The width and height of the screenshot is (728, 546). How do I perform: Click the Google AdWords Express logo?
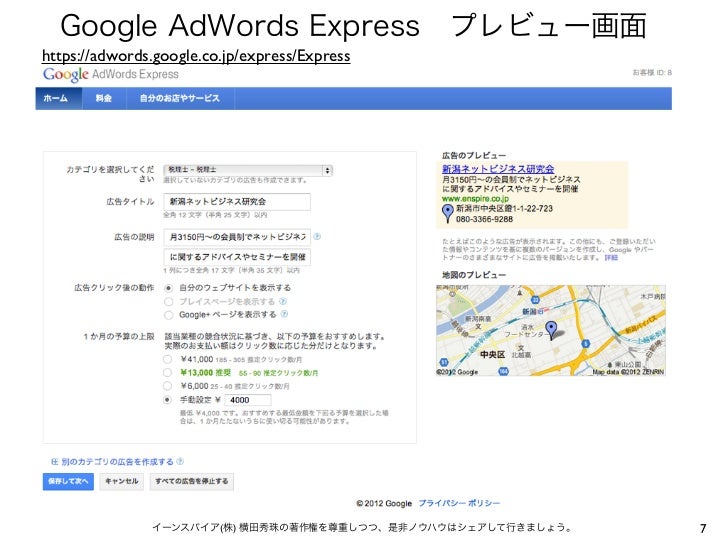coord(110,74)
